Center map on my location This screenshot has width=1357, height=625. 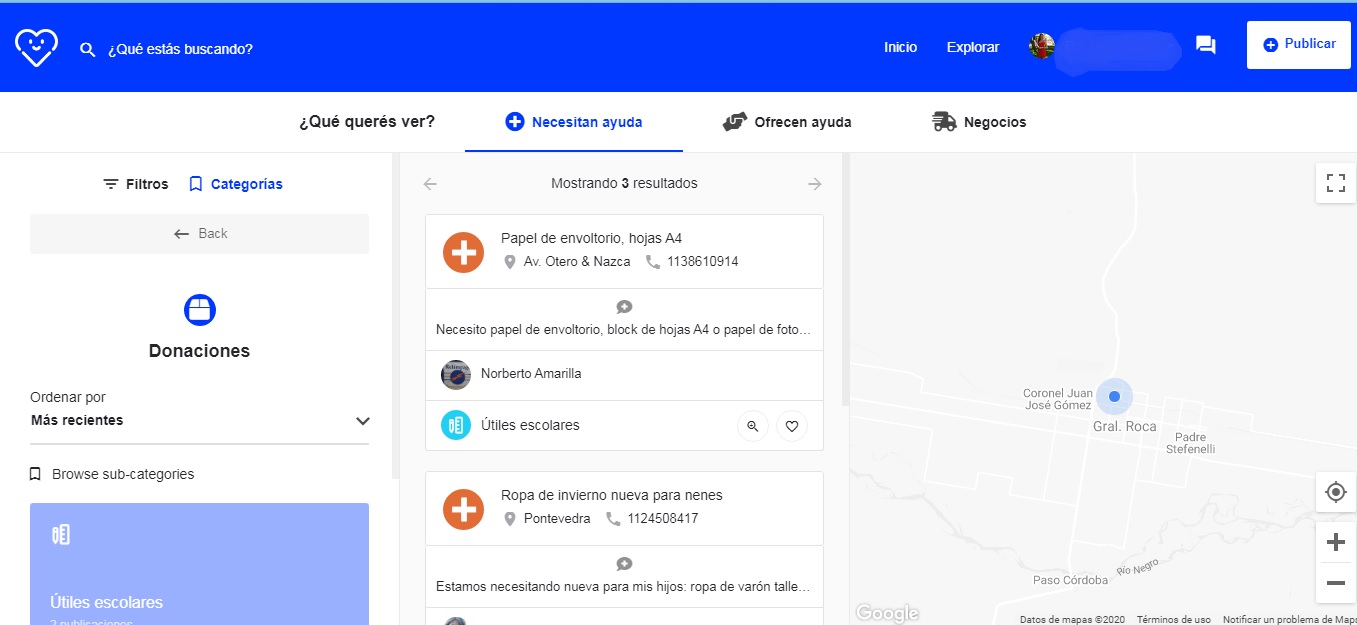click(1335, 492)
